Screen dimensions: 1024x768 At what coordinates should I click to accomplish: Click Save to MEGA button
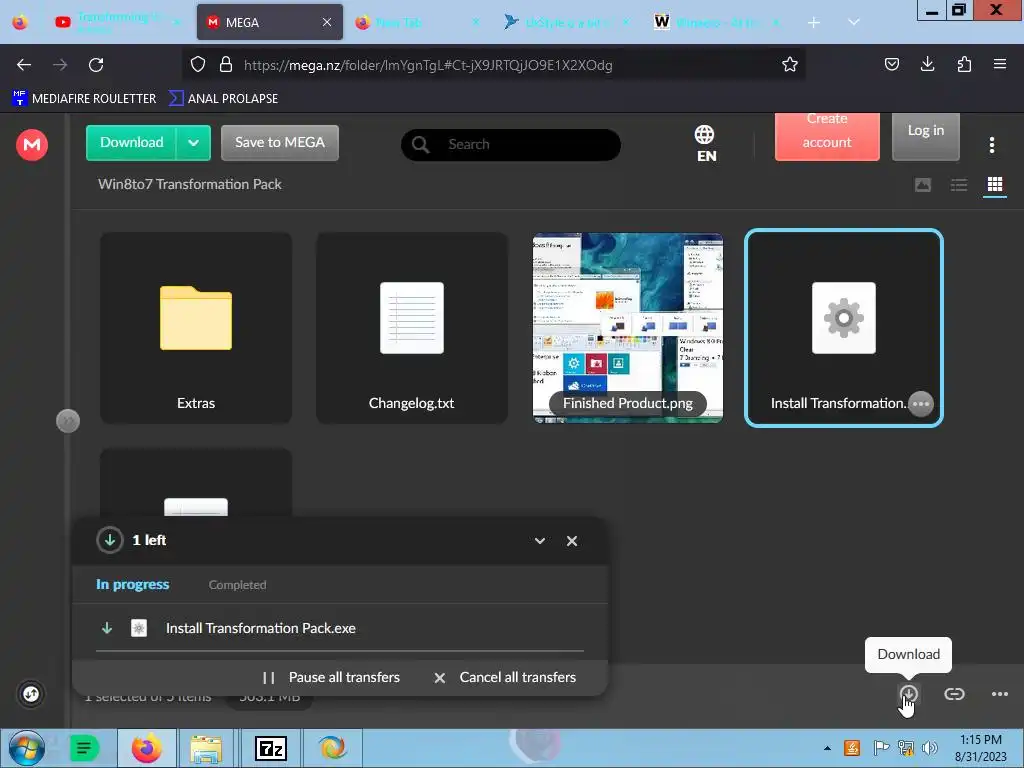coord(280,142)
